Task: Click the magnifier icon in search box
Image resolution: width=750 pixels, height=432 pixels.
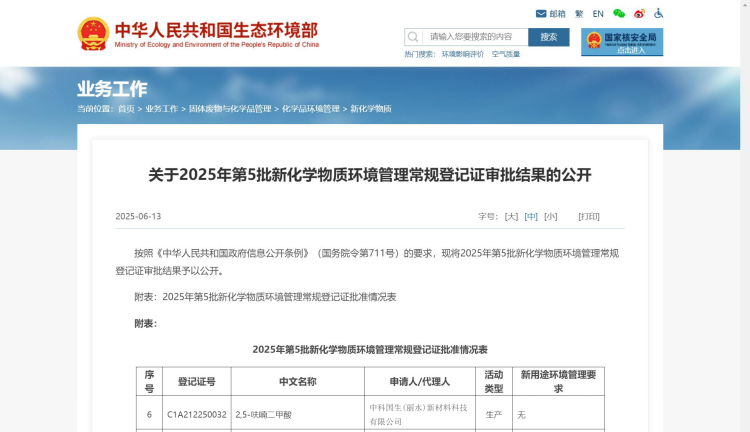Action: pyautogui.click(x=413, y=37)
